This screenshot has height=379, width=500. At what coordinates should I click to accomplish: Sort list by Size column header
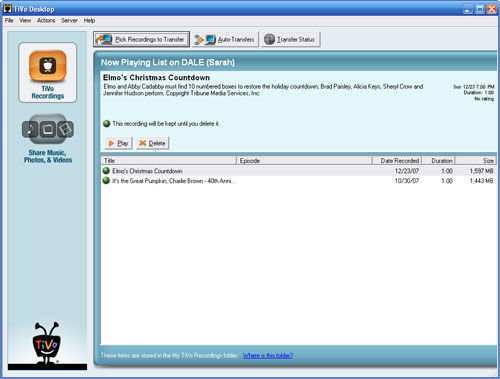476,161
